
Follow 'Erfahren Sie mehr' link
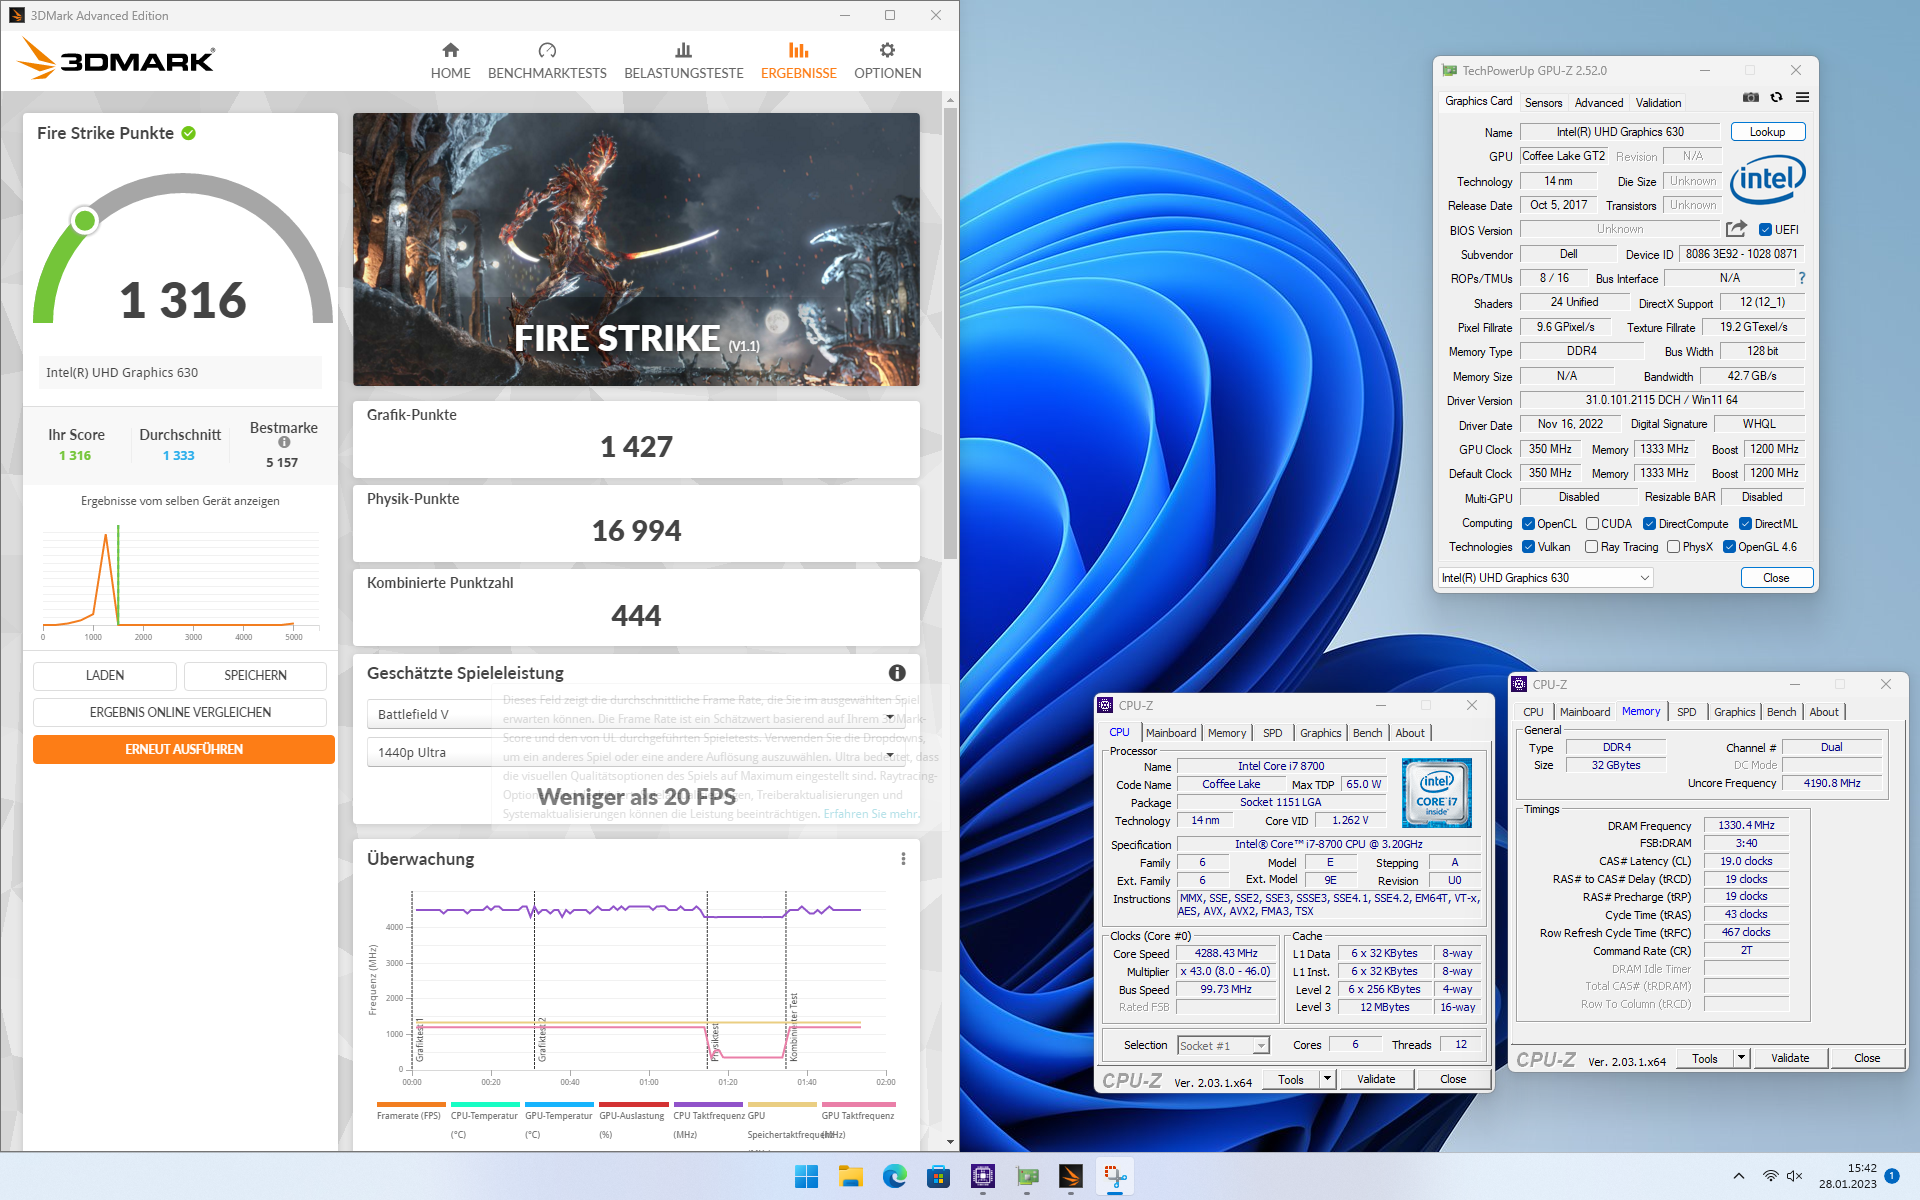click(870, 814)
